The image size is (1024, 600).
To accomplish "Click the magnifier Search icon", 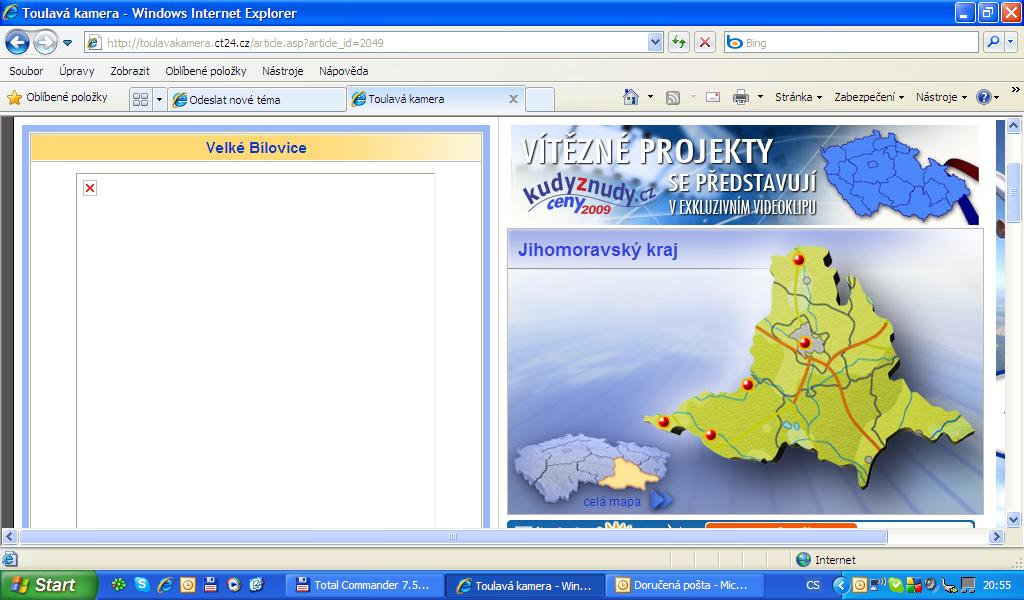I will 993,42.
